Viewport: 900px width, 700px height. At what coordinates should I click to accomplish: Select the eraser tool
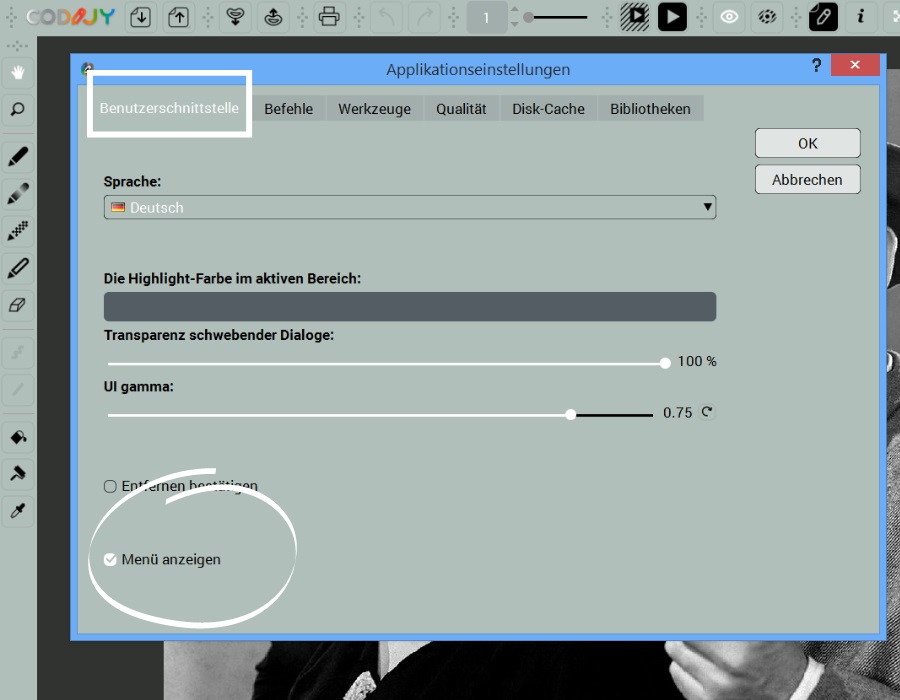point(18,305)
